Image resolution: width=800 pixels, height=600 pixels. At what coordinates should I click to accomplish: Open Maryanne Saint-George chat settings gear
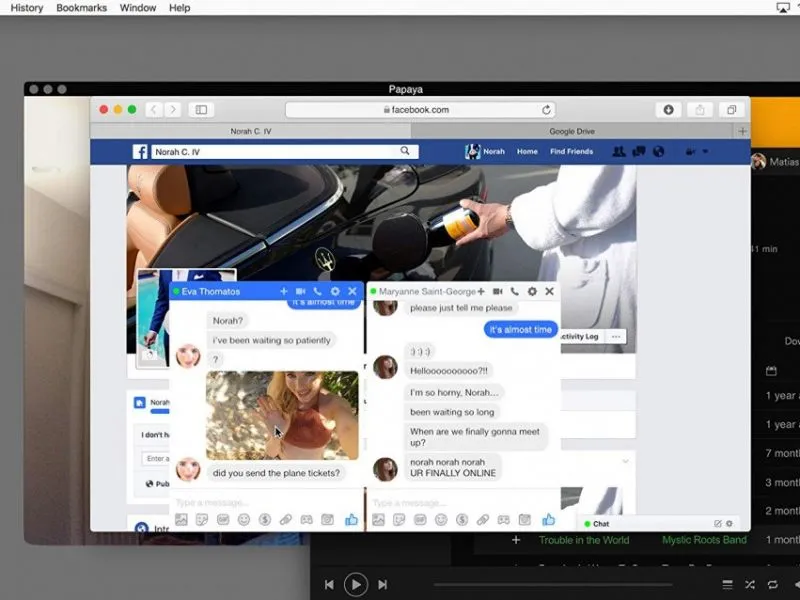click(x=532, y=291)
